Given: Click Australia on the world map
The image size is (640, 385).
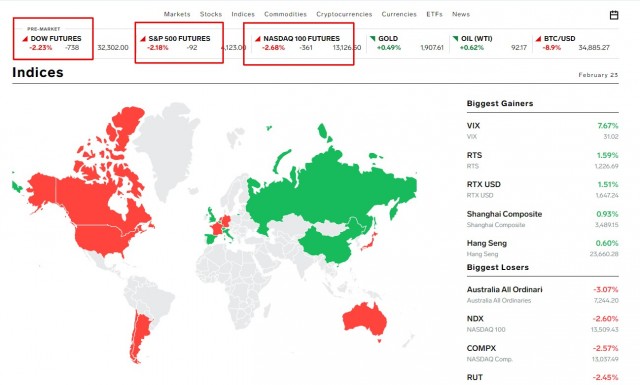Looking at the screenshot, I should click(x=363, y=320).
